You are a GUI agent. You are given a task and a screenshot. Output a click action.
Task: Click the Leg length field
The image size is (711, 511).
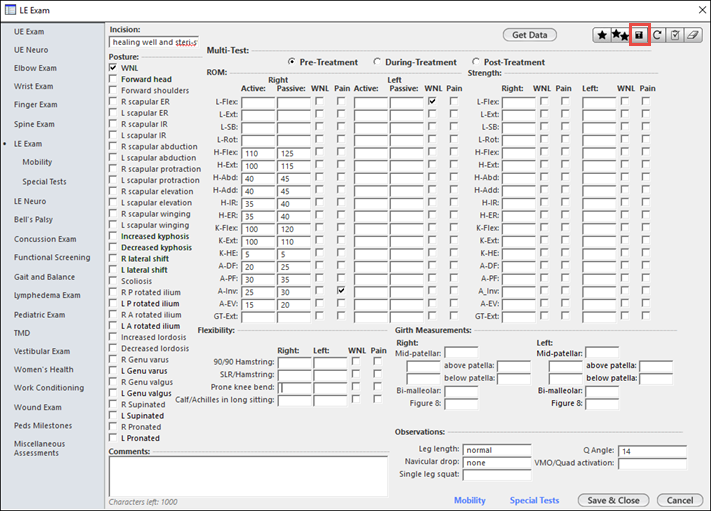[x=497, y=450]
